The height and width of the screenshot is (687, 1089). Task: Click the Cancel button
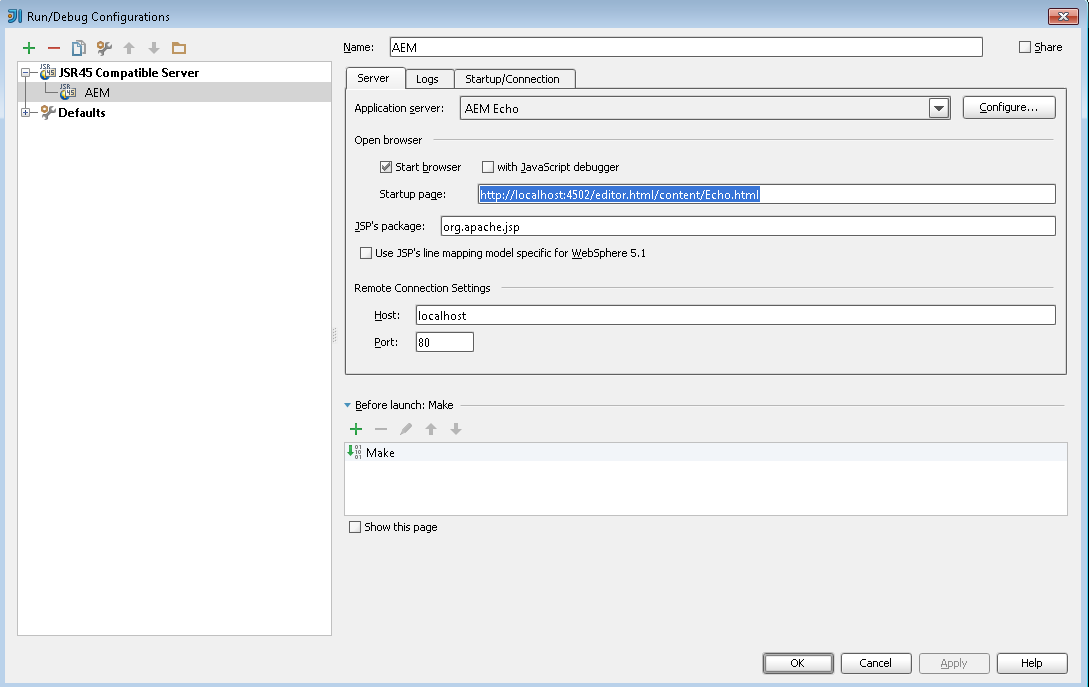coord(875,663)
